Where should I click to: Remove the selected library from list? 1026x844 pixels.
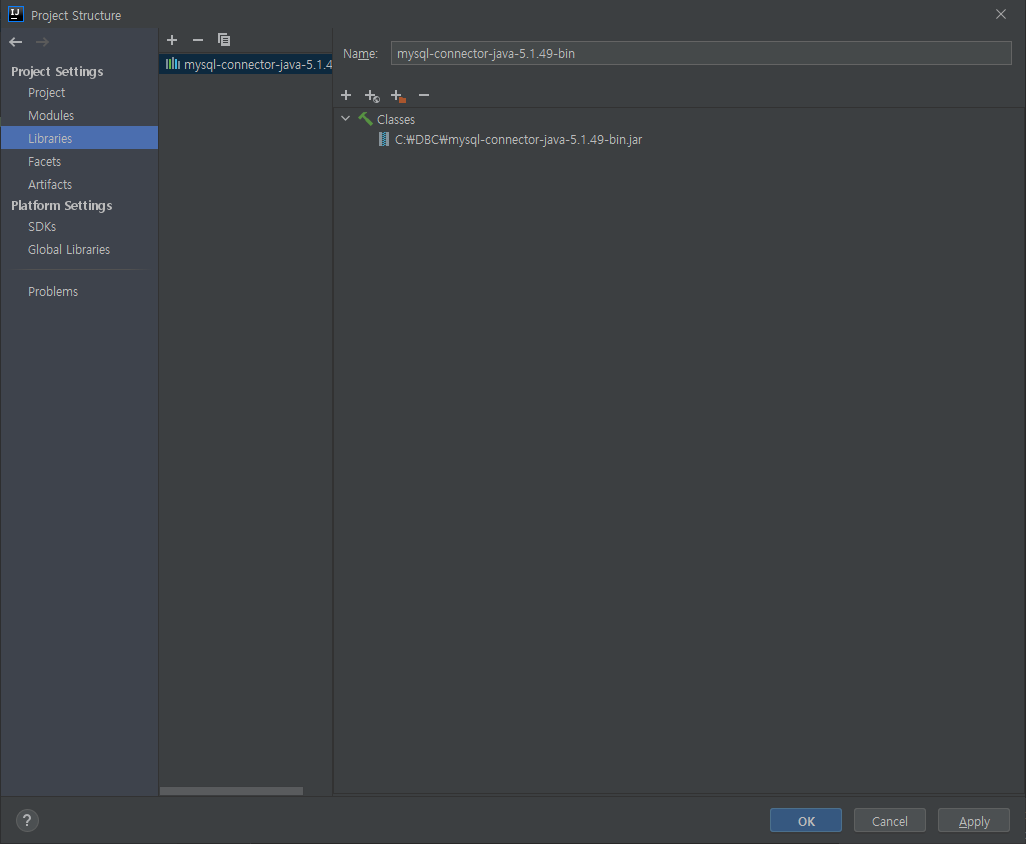point(198,40)
